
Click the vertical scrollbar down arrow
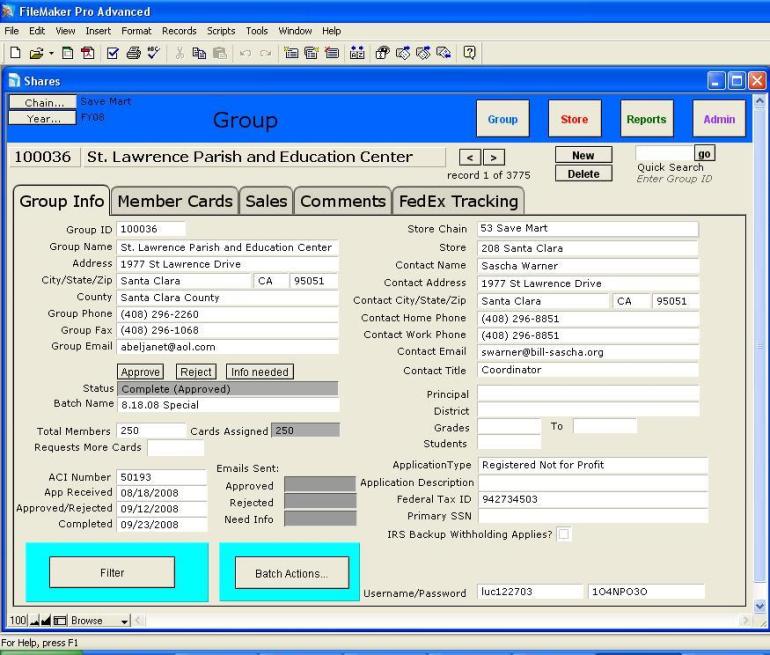click(x=759, y=606)
